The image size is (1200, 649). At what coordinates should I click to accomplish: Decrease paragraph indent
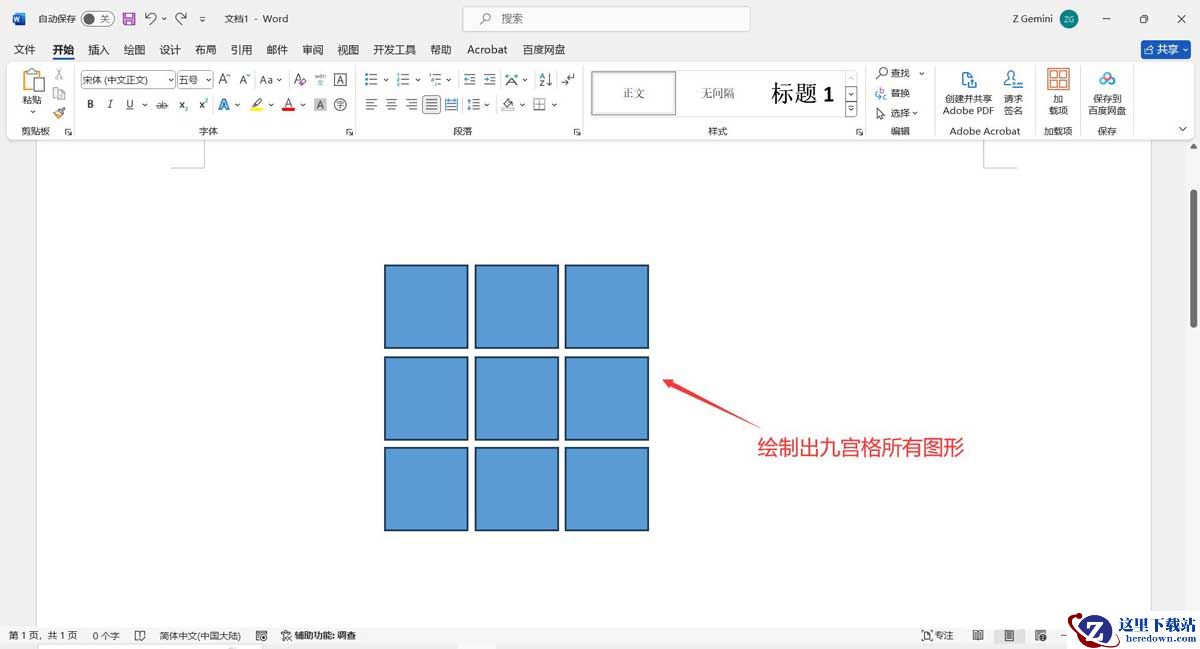click(470, 79)
